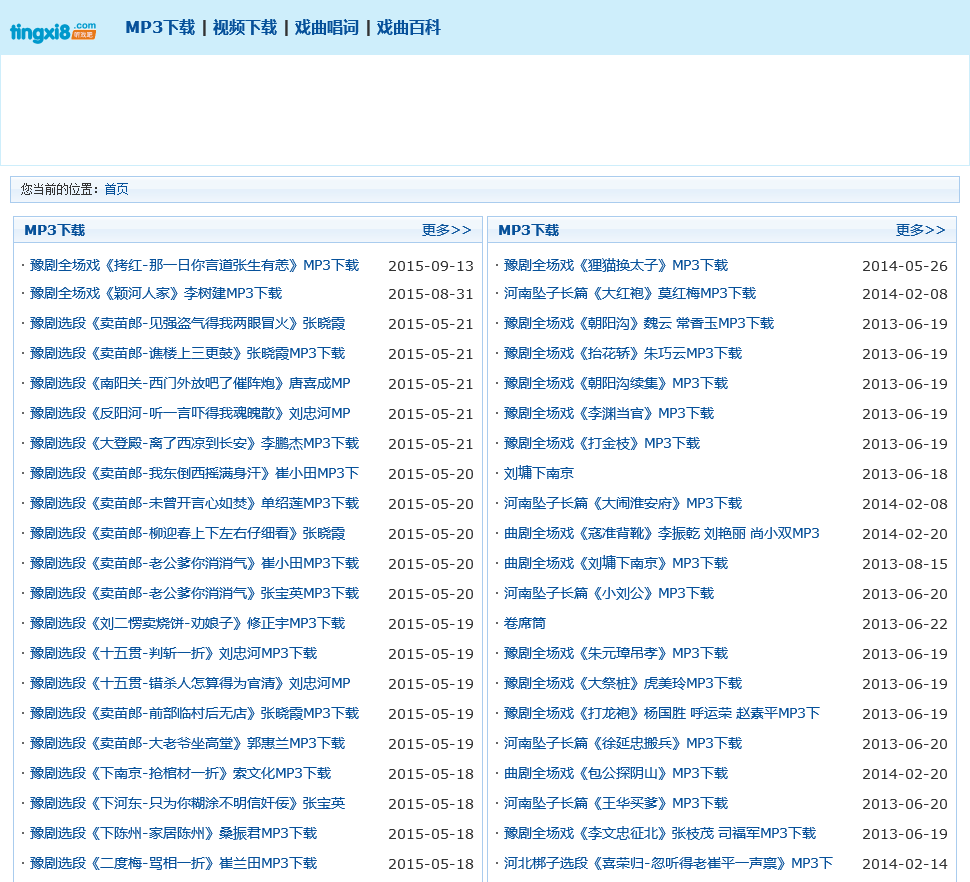The height and width of the screenshot is (882, 970).
Task: Open 豫剧选段《下南京-抢棺材一折》索文化
Action: pos(181,773)
